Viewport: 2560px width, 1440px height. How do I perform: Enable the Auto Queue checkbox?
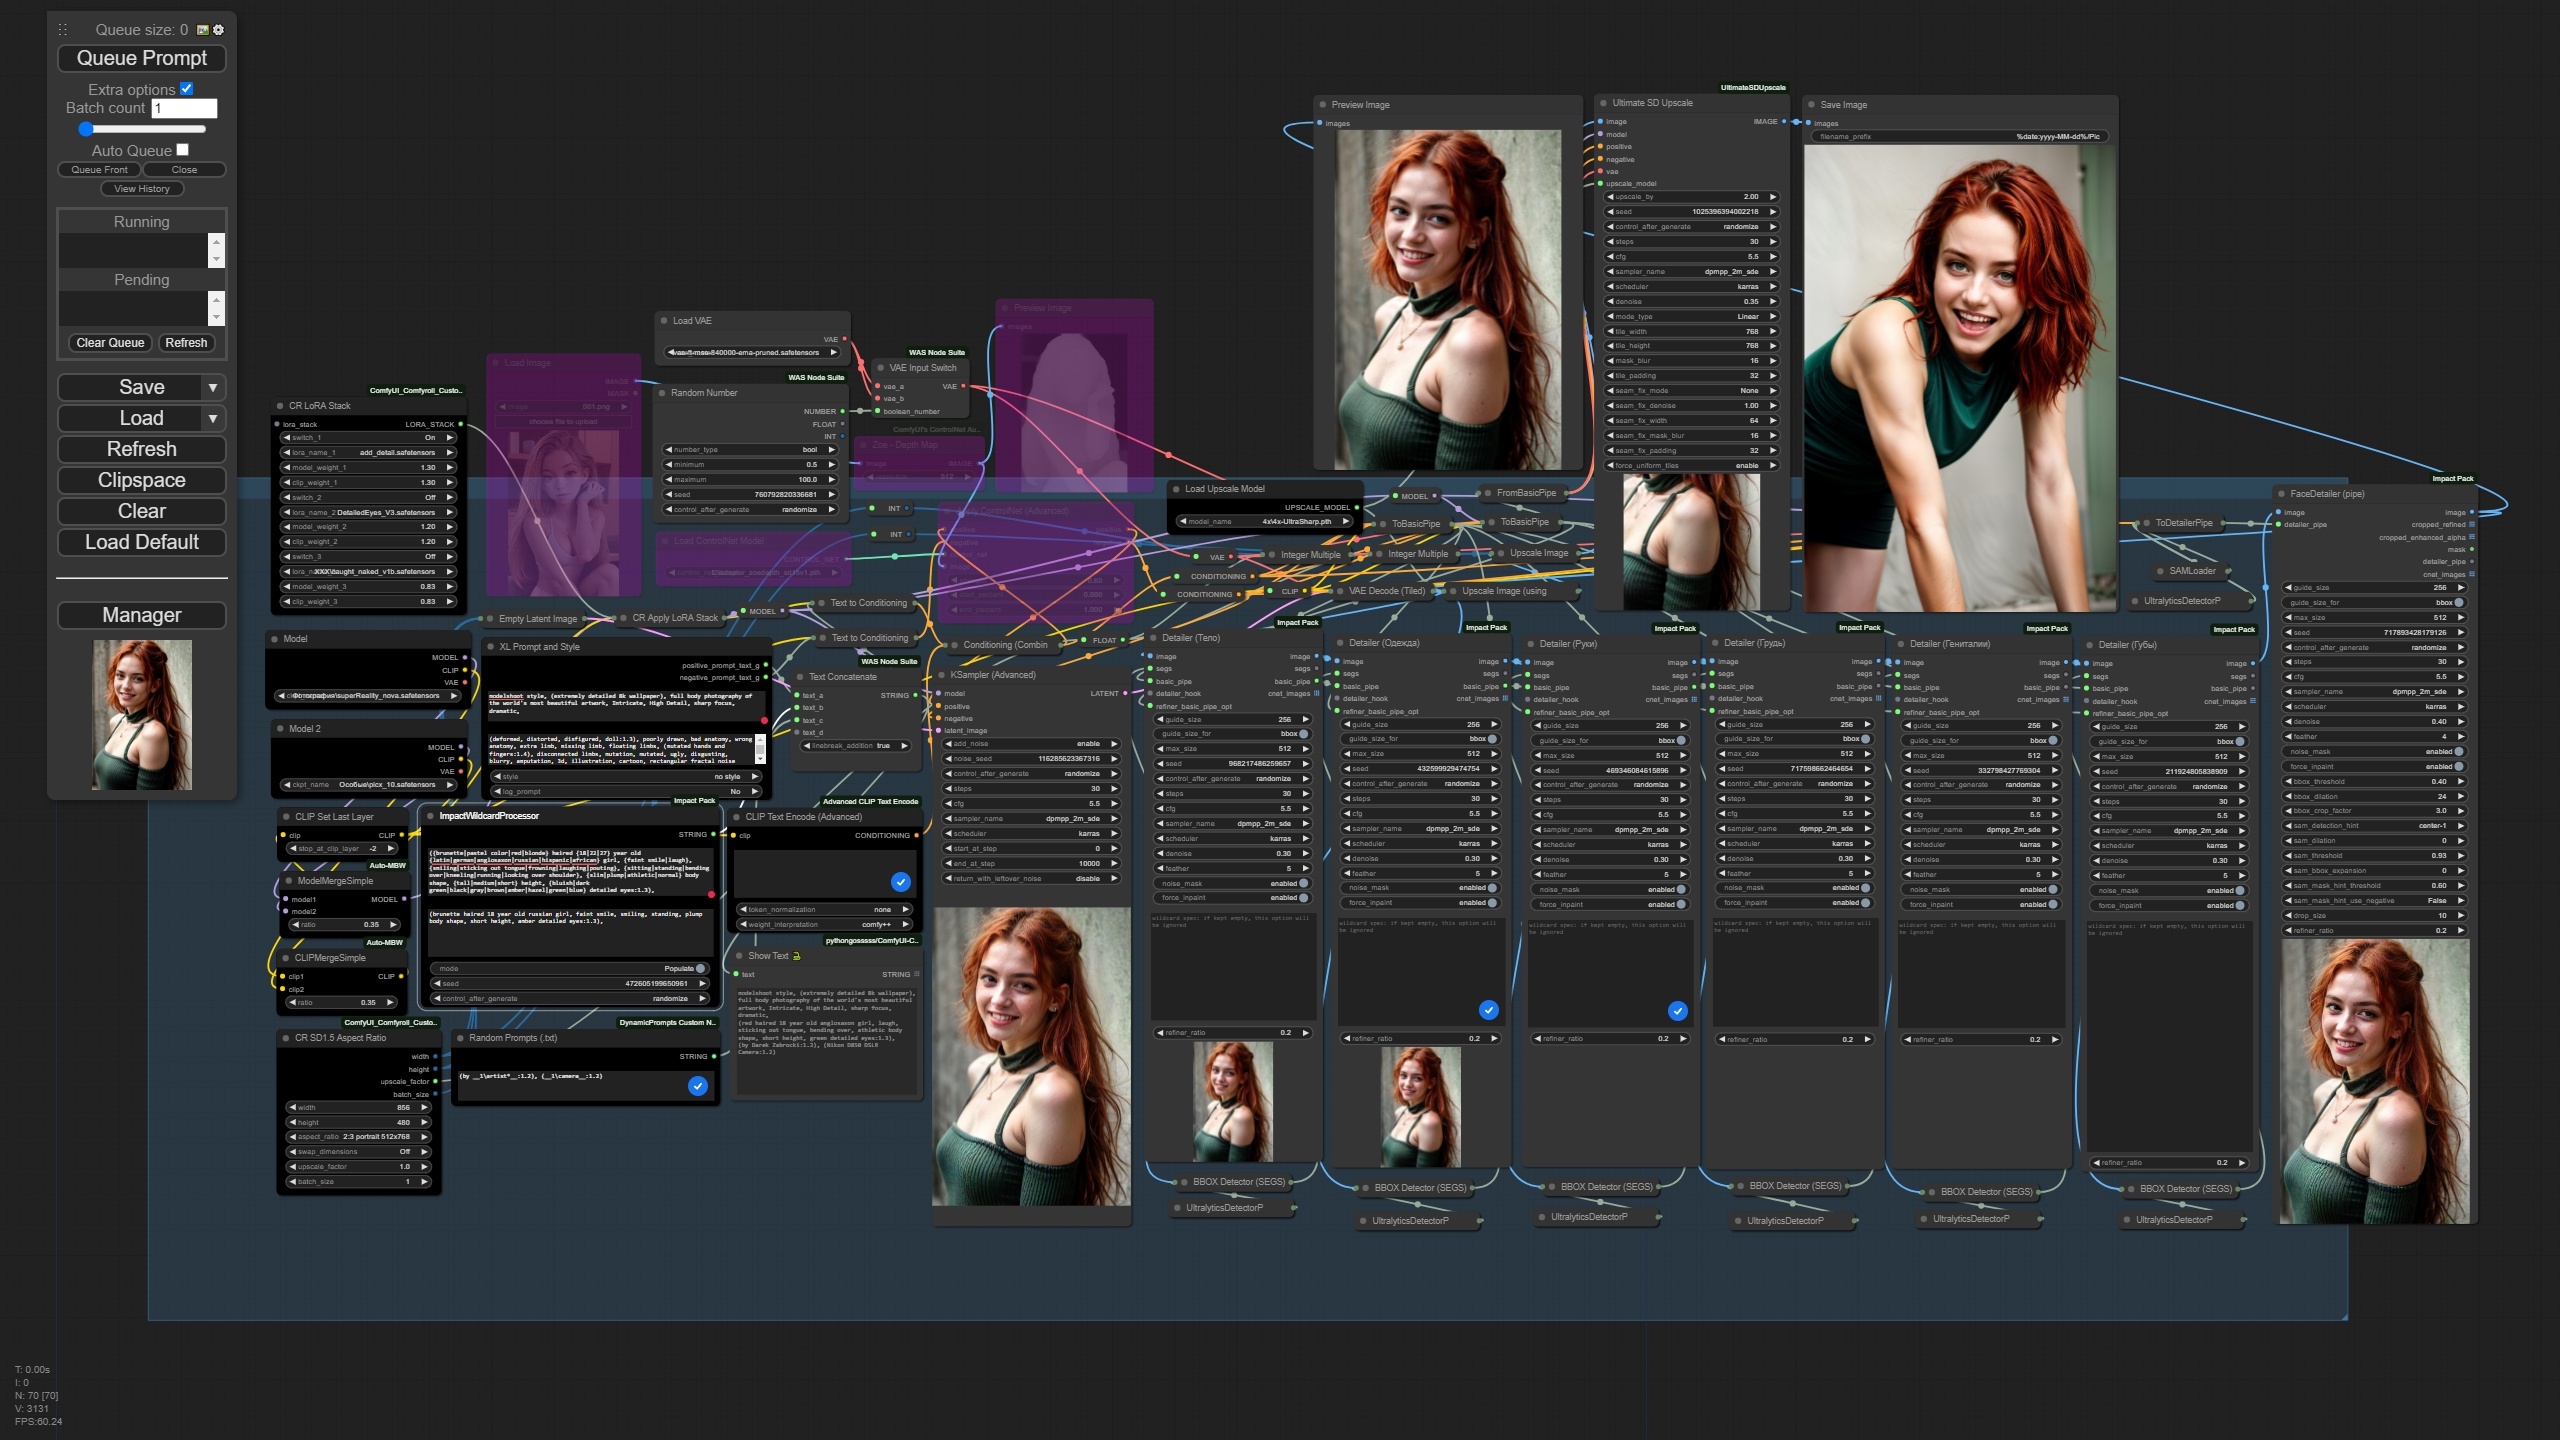click(182, 150)
